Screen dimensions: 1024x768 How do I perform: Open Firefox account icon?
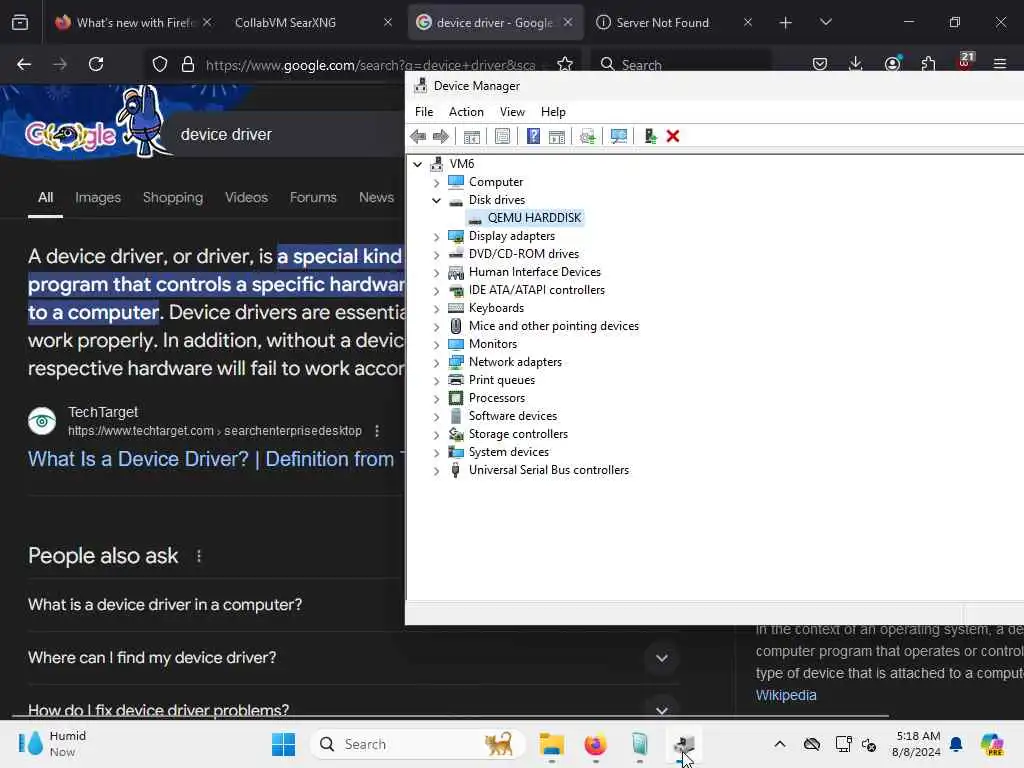(892, 64)
